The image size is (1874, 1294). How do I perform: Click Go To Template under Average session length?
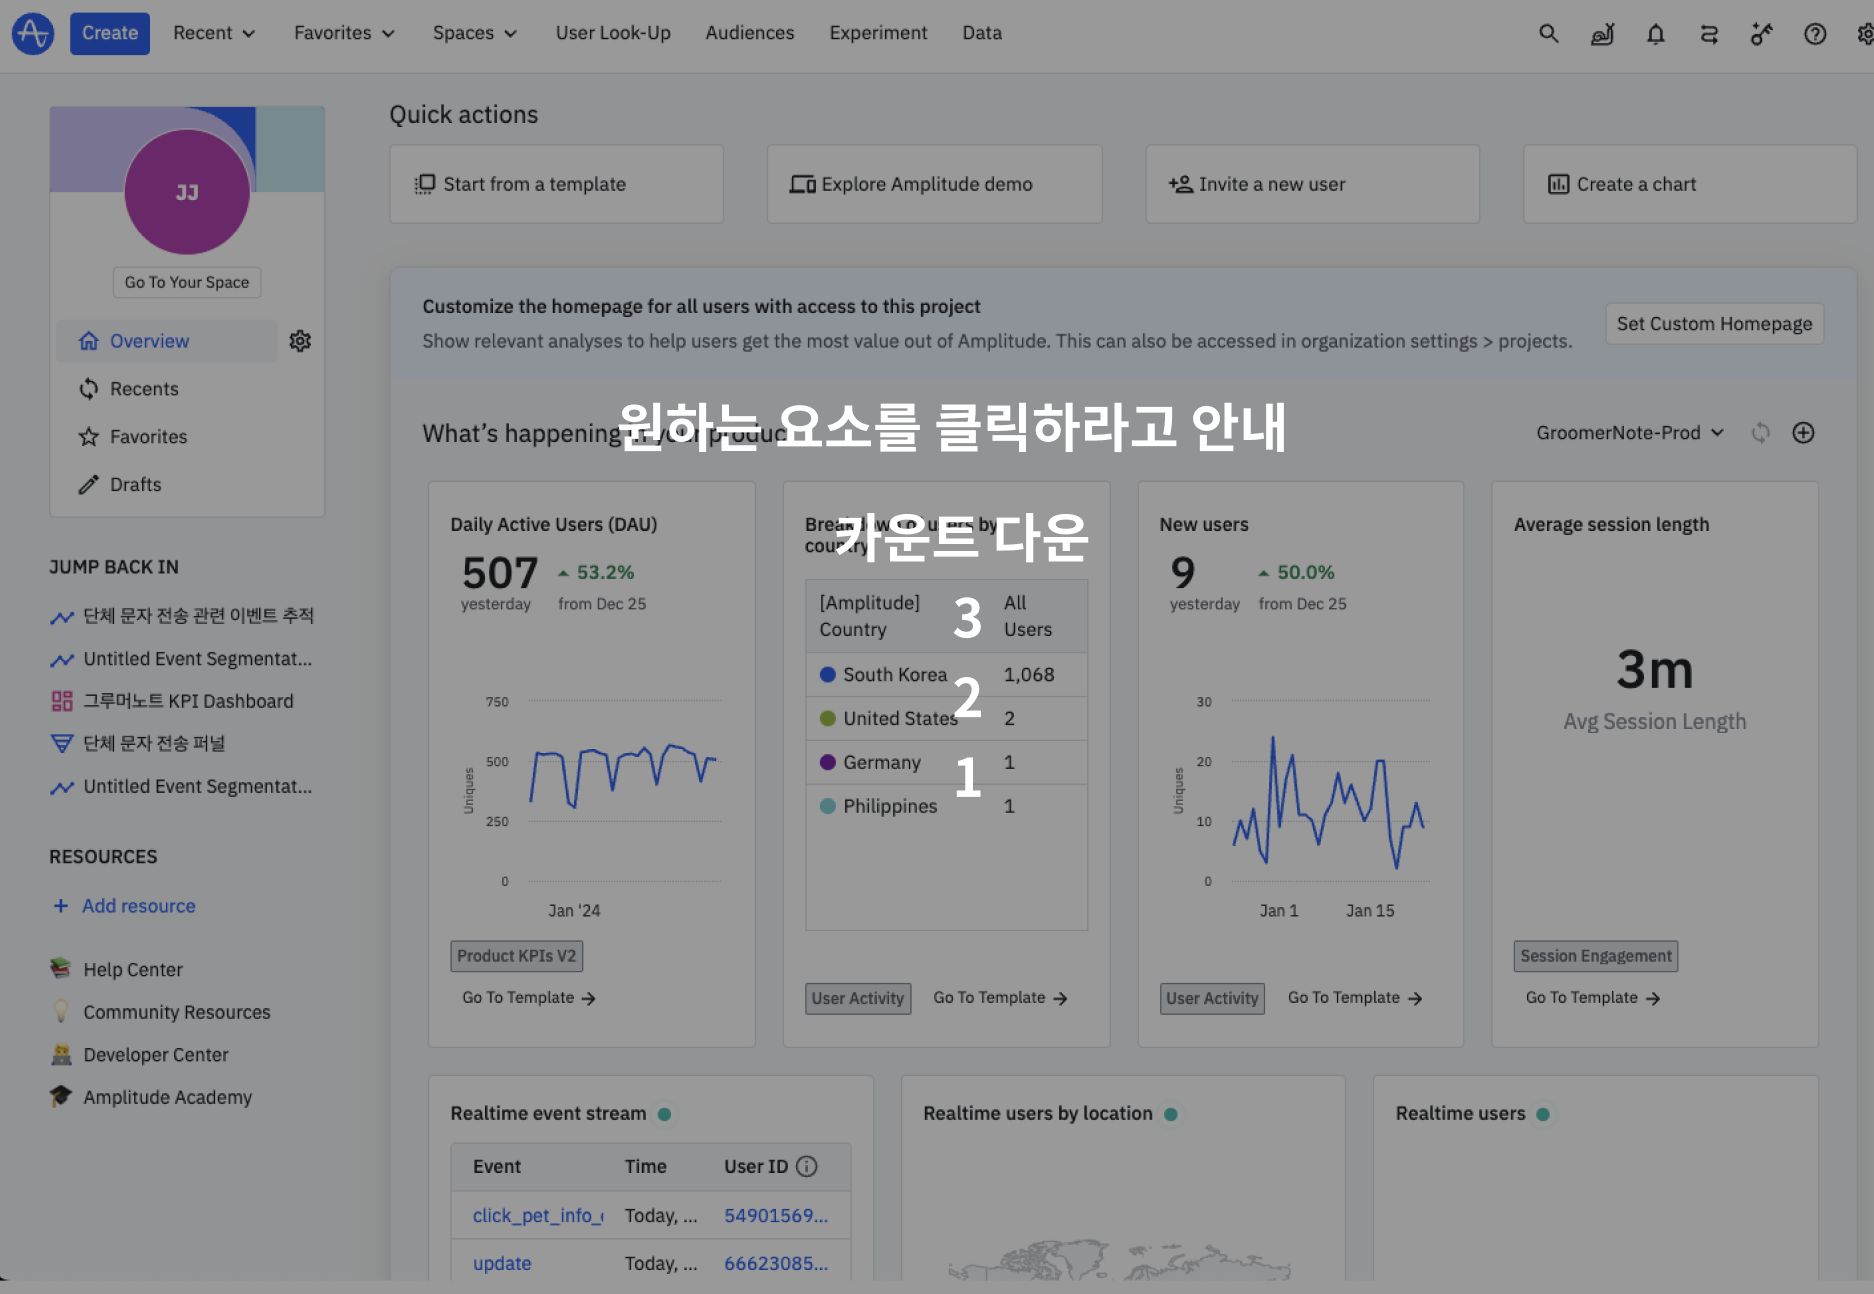coord(1592,998)
